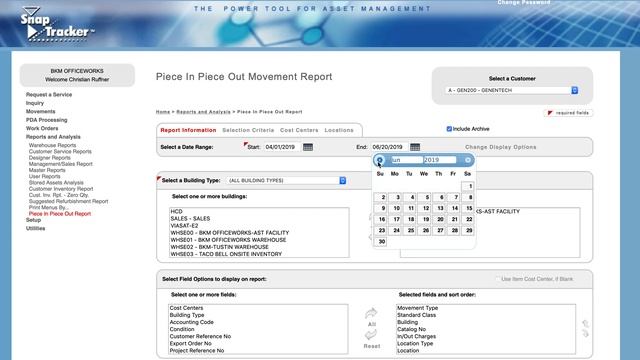The width and height of the screenshot is (640, 360).
Task: Open Customer Service Reports link
Action: [x=60, y=151]
